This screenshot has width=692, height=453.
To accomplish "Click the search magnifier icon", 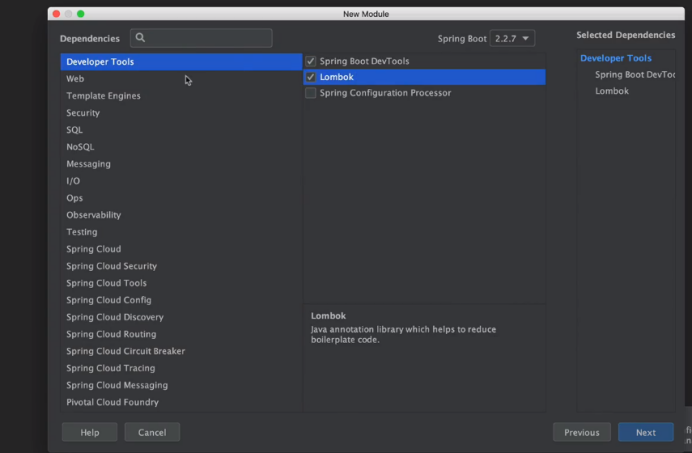I will coord(141,38).
